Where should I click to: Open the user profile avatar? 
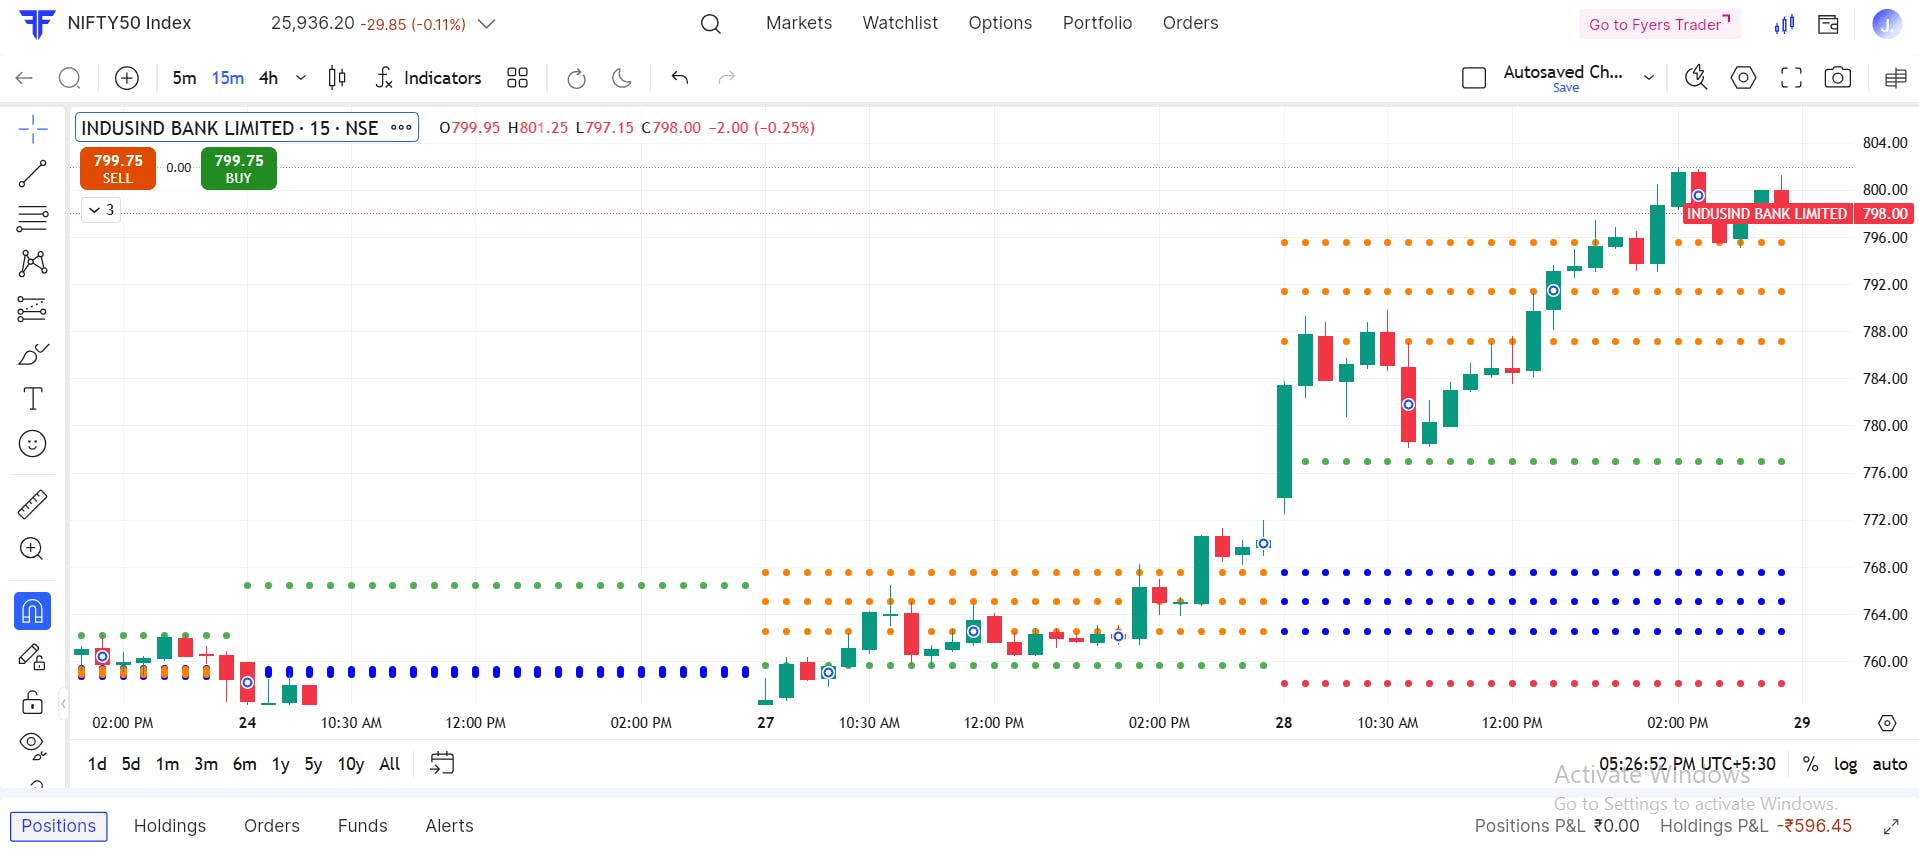click(1887, 24)
